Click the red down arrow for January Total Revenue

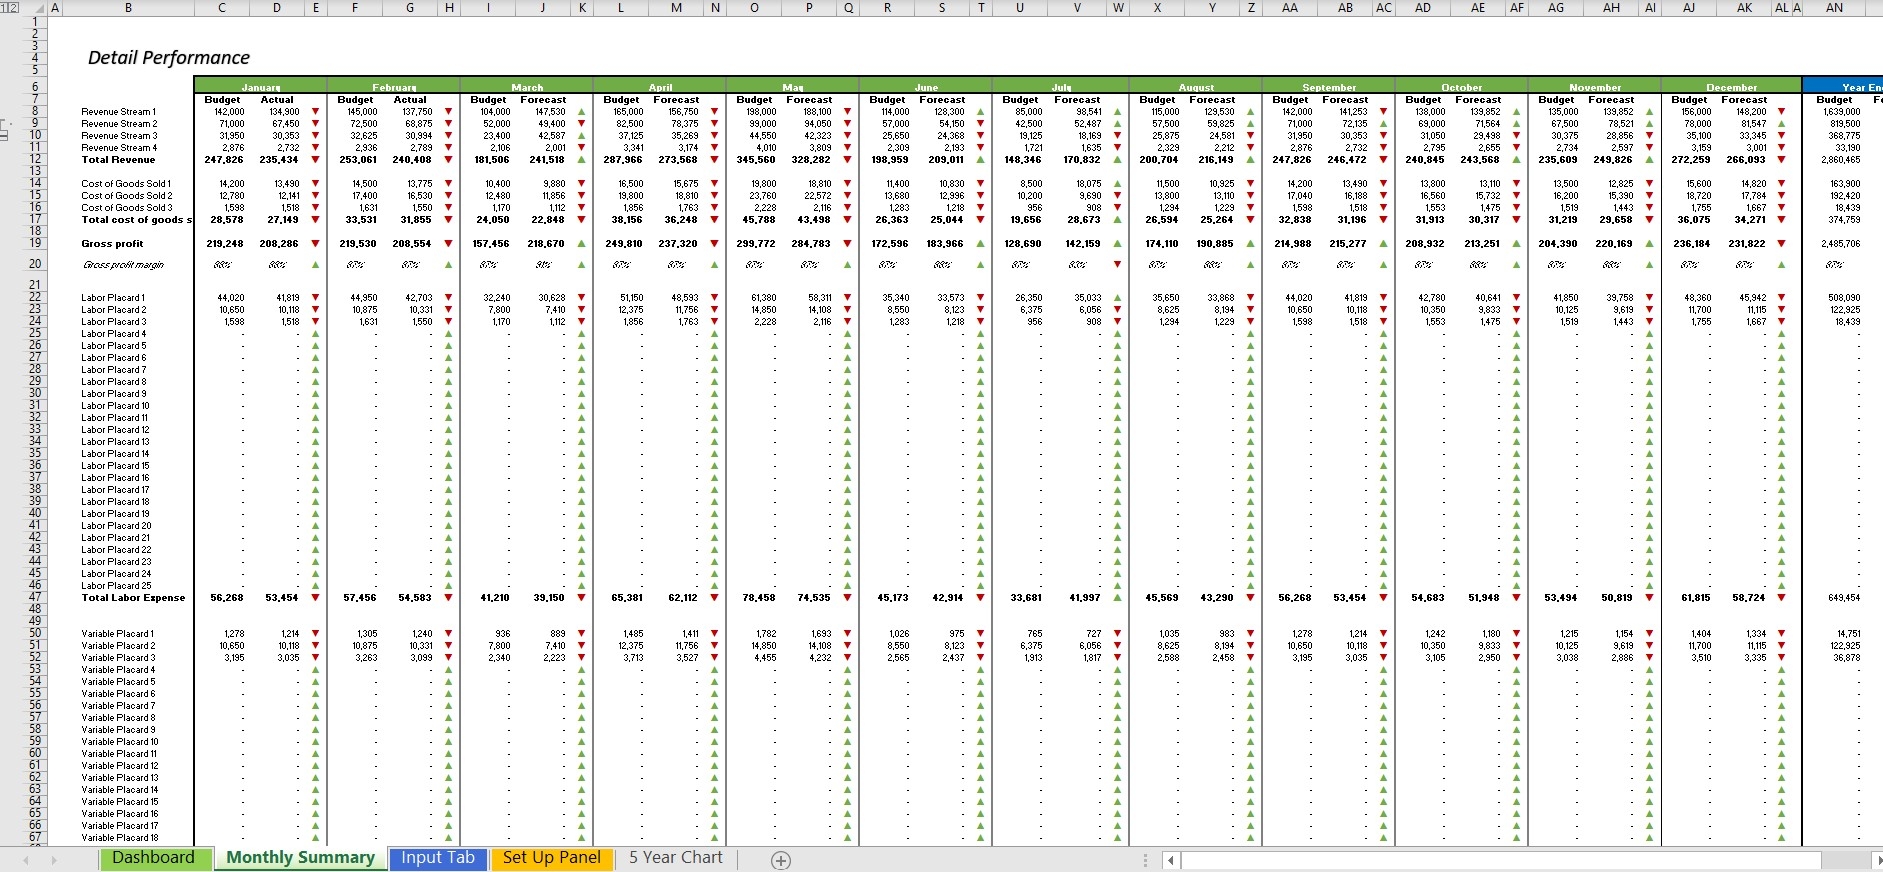[316, 160]
